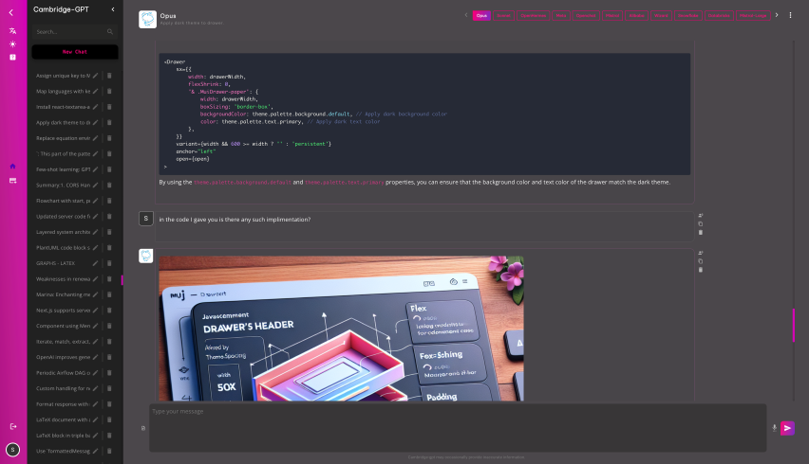The image size is (811, 466).
Task: Delete the 'Periodic Airflow DAG' chat
Action: (x=109, y=373)
